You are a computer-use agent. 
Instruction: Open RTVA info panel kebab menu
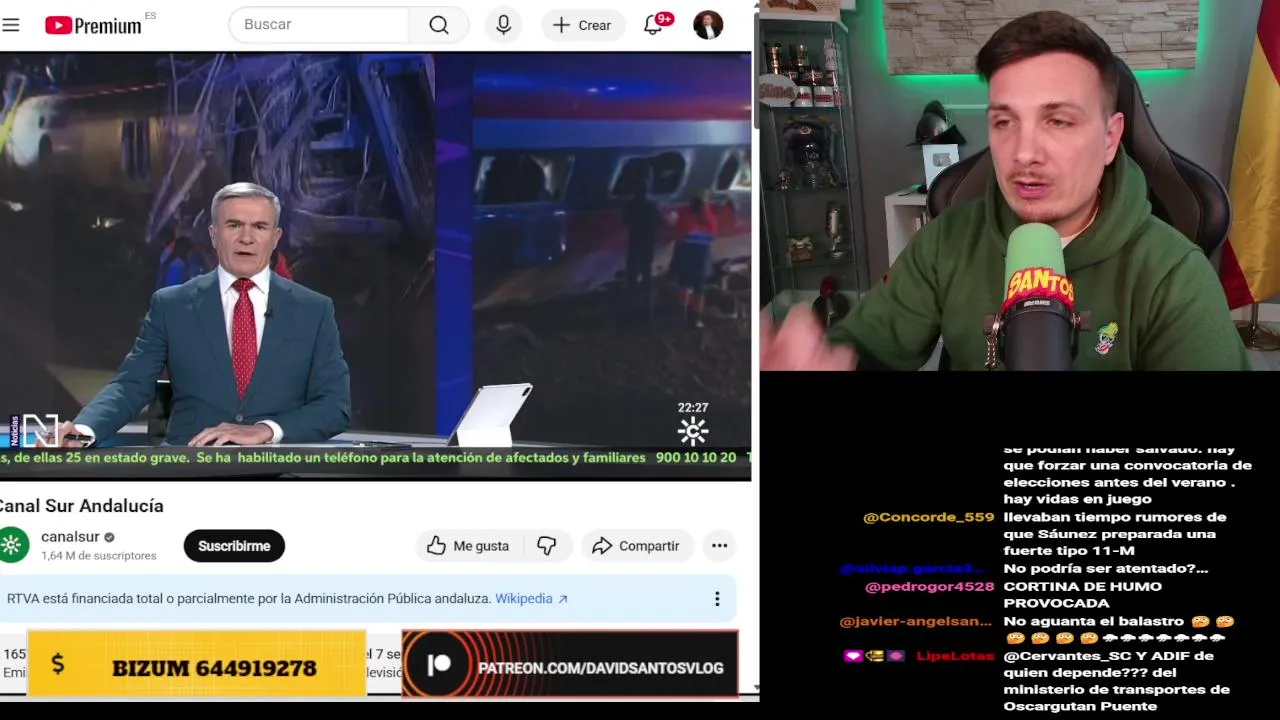point(716,599)
